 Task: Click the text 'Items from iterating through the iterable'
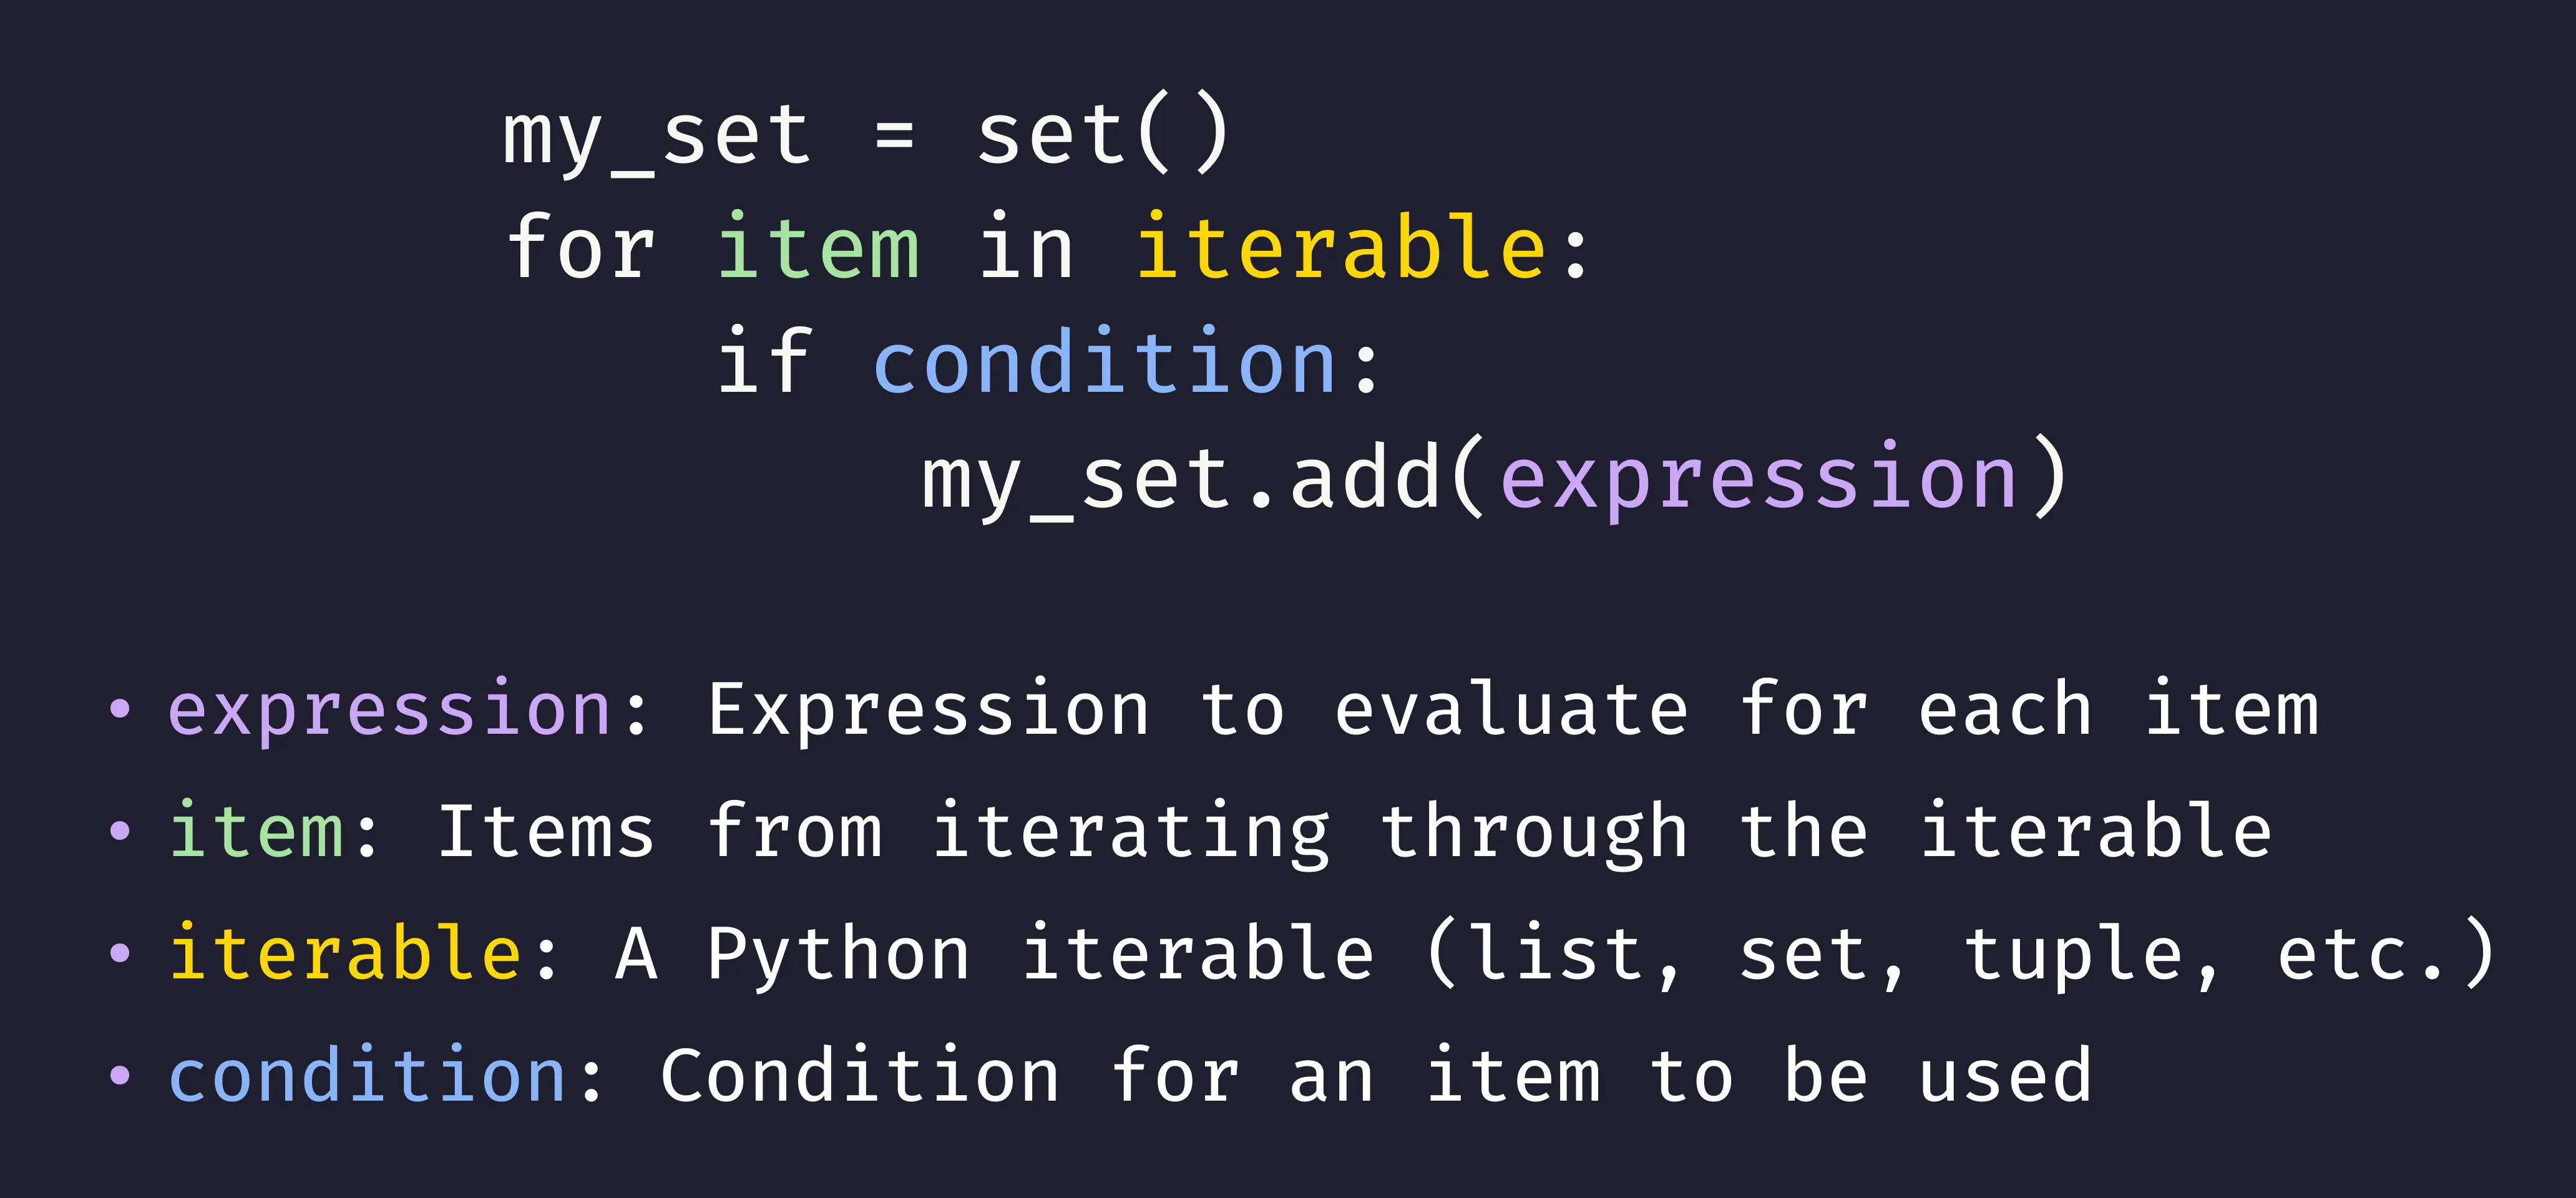[x=1355, y=832]
